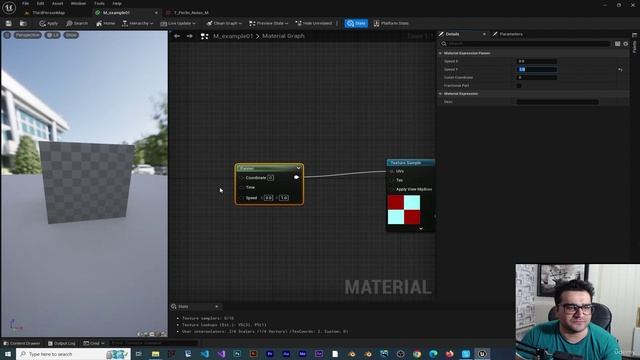Open the Preview State dropdown

269,23
